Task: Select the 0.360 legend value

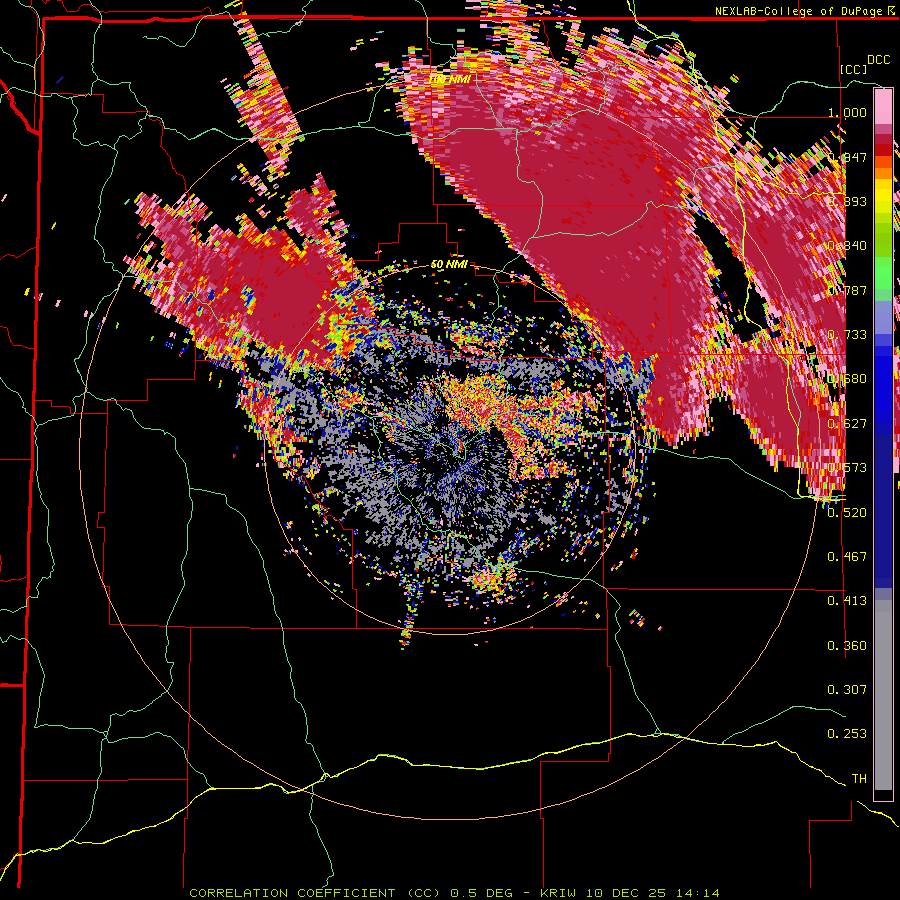Action: coord(847,645)
